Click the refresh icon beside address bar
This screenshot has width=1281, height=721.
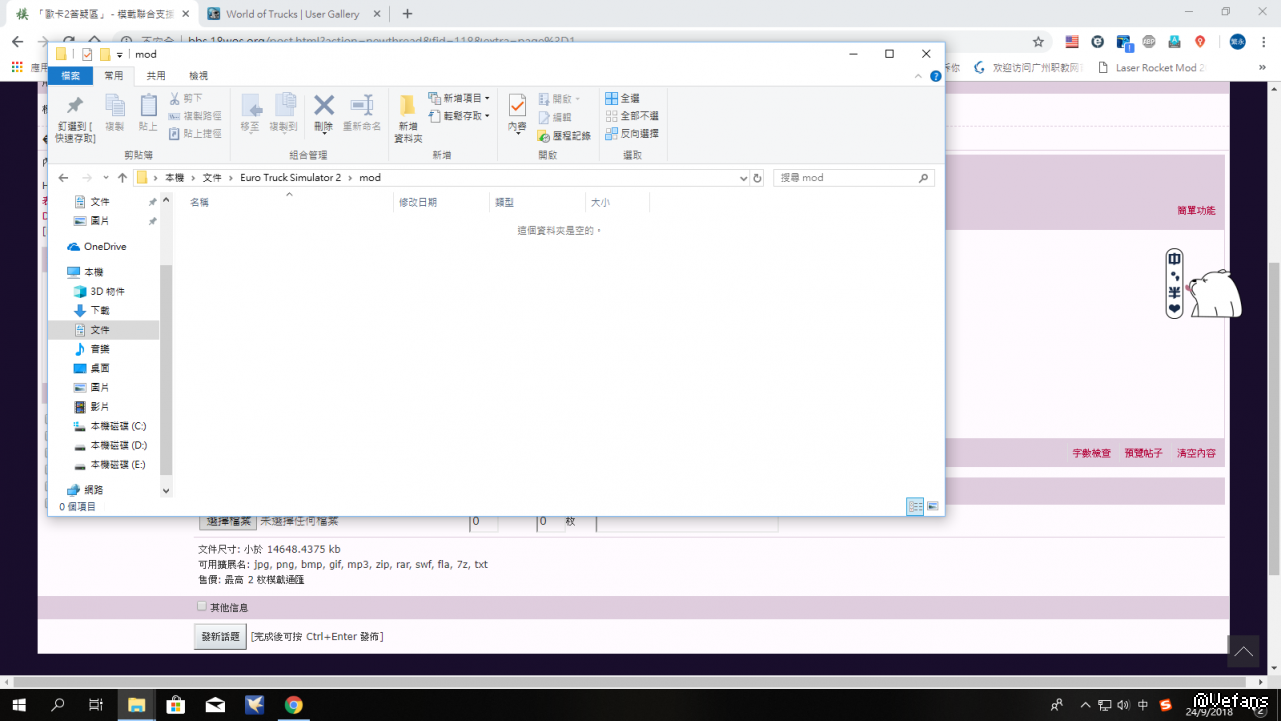[757, 178]
